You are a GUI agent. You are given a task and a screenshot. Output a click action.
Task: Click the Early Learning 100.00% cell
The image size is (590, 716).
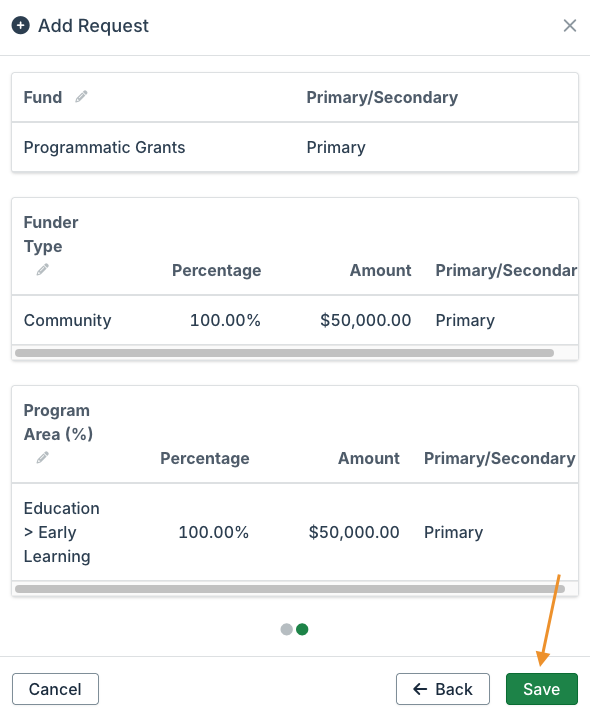point(213,532)
